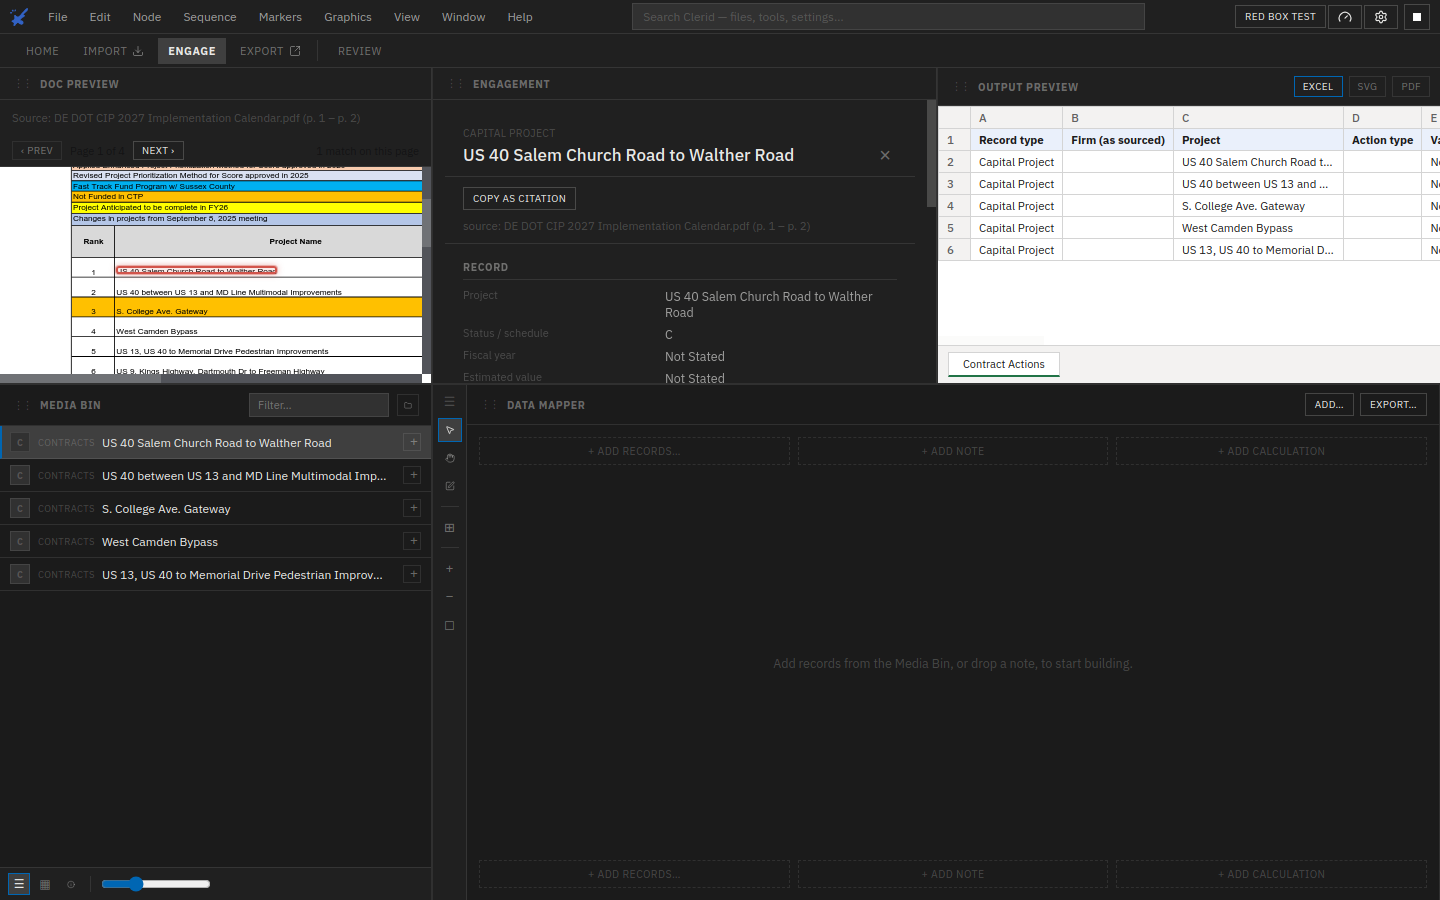Click highlighted project name in PDF preview
The width and height of the screenshot is (1440, 900).
click(197, 271)
